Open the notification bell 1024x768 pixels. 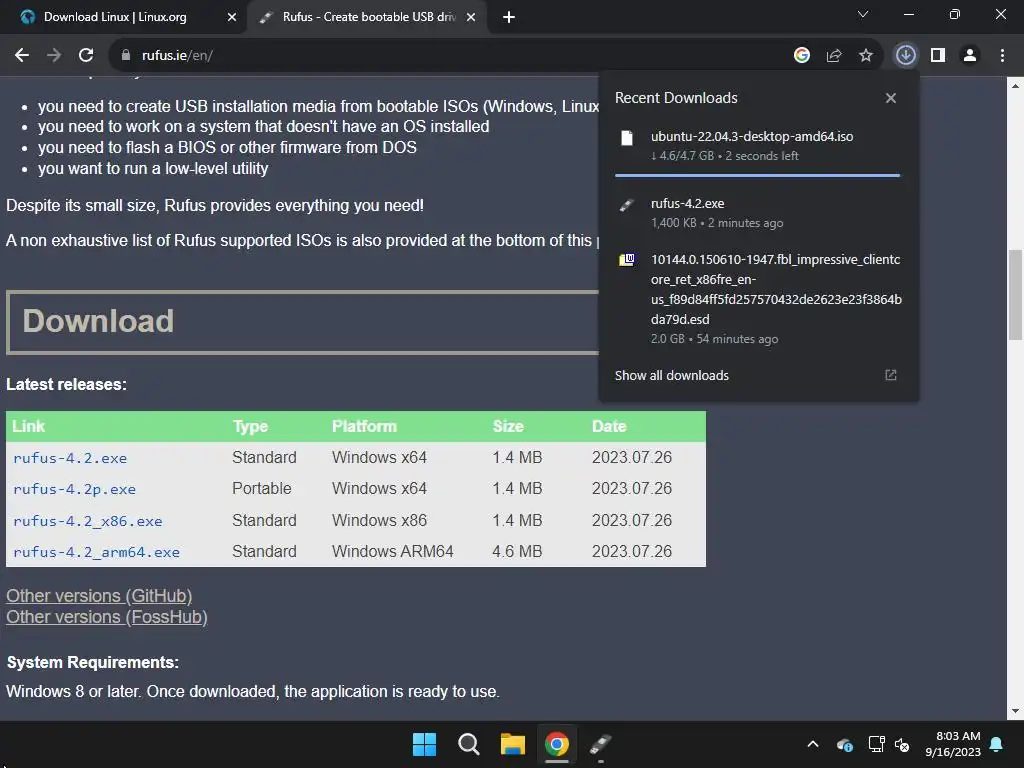tap(997, 744)
